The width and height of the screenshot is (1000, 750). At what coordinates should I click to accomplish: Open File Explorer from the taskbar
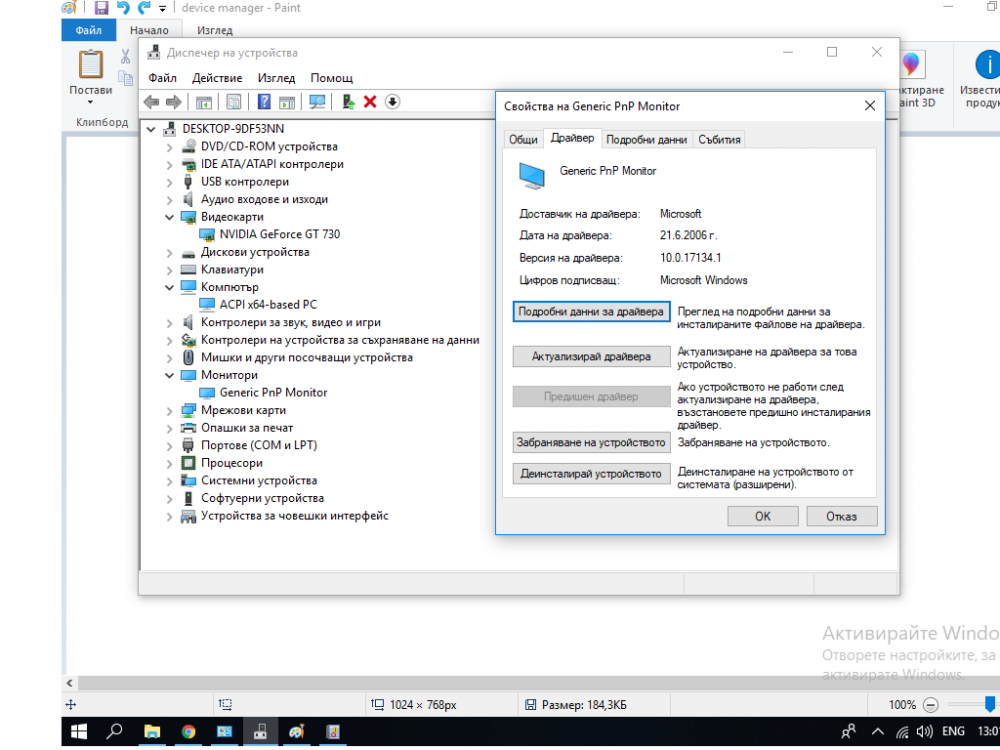click(152, 732)
